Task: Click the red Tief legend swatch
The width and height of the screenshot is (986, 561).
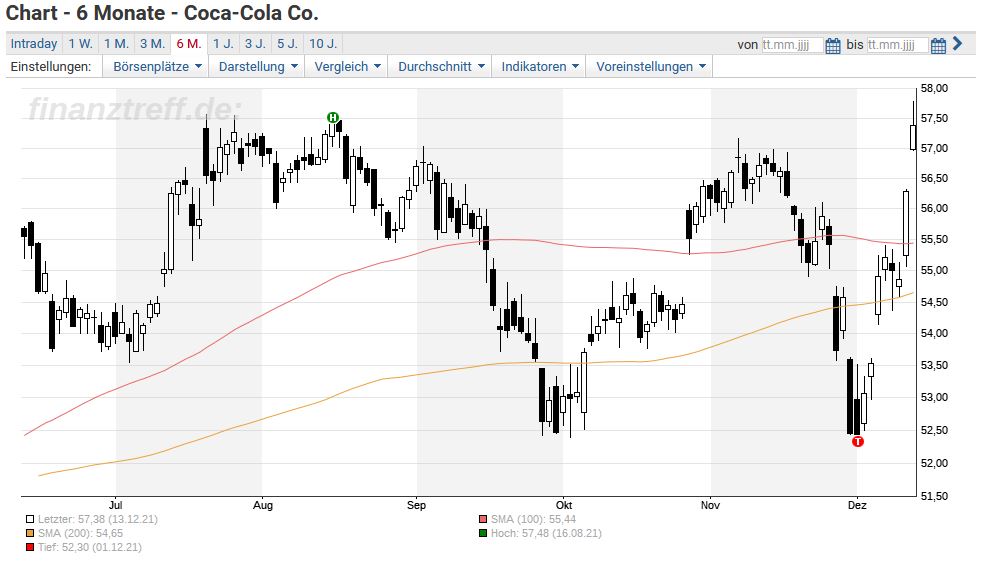Action: [30, 547]
